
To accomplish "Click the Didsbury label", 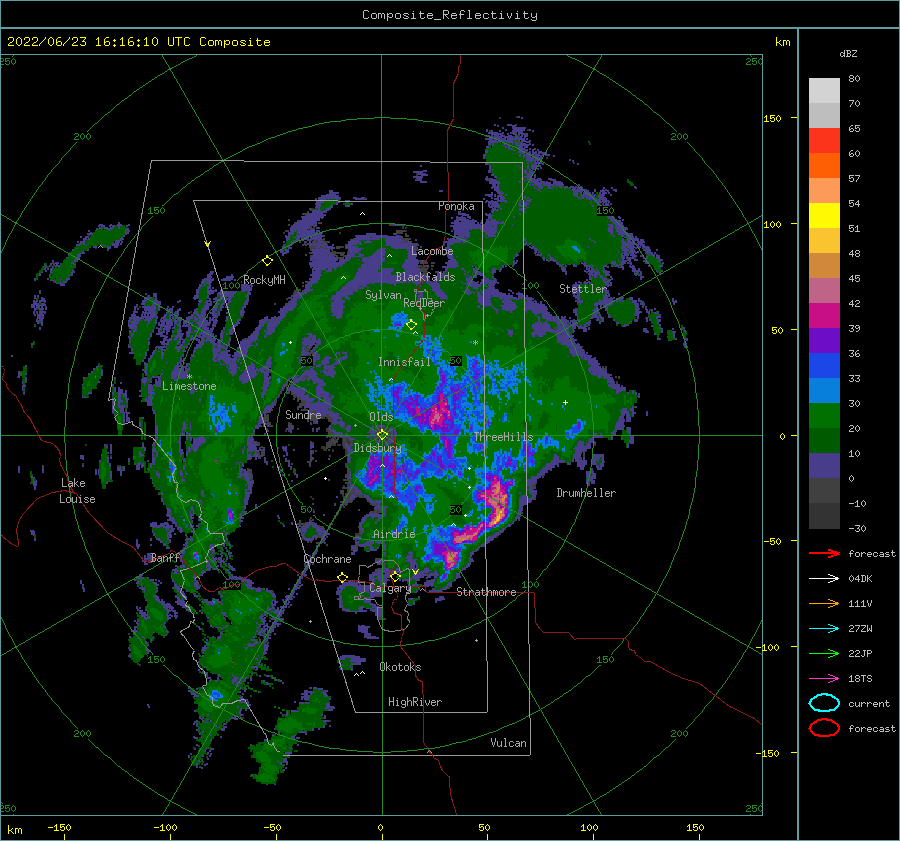I will (378, 448).
